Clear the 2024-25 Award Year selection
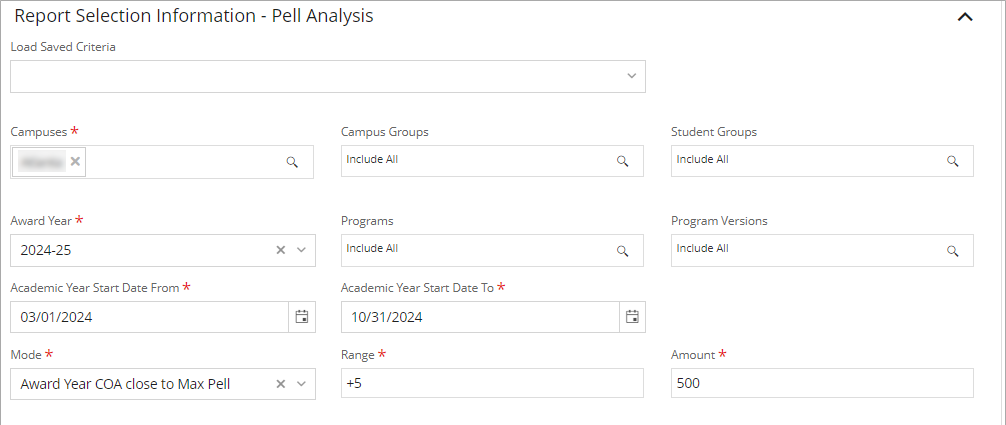The width and height of the screenshot is (1006, 425). pos(281,250)
